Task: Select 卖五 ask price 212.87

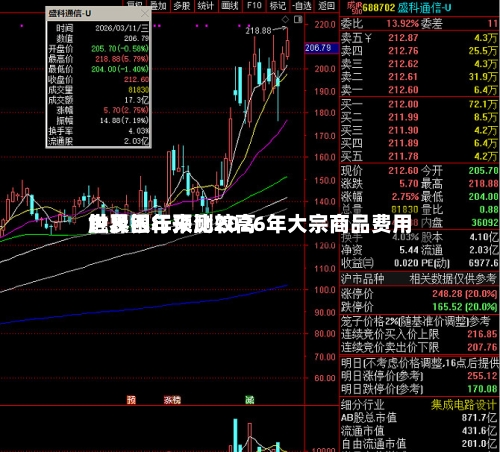Action: click(x=403, y=38)
